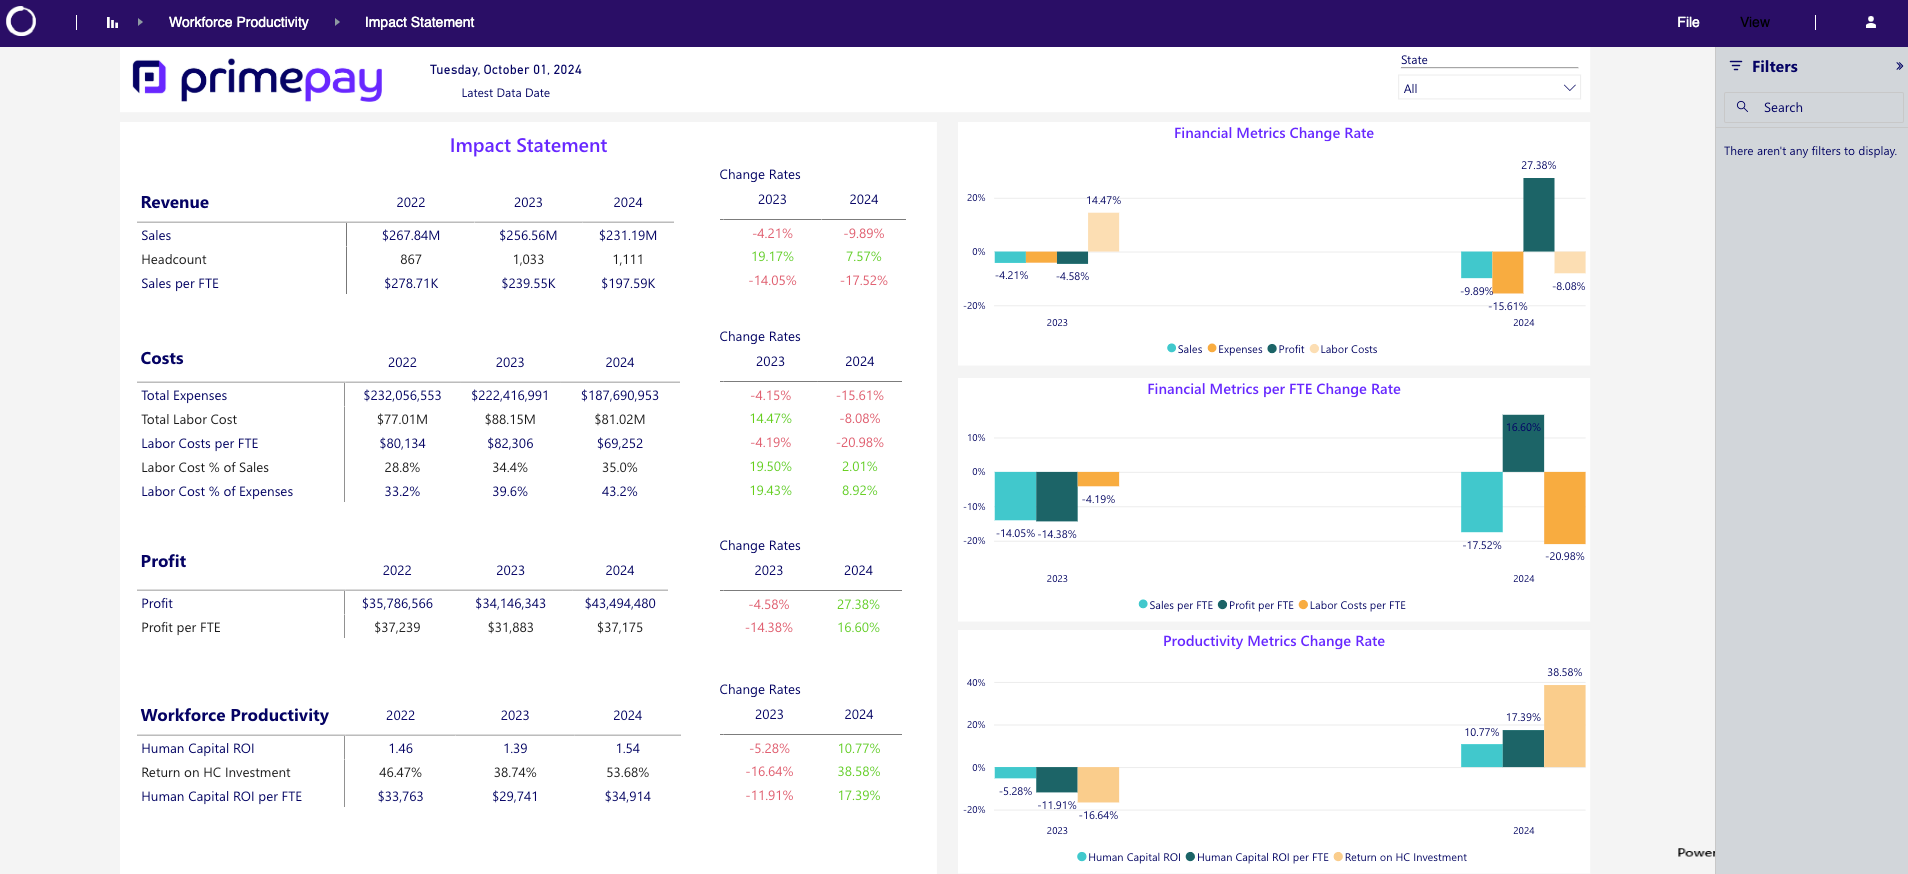Select Labor Costs per FTE legend entry
This screenshot has width=1908, height=874.
pos(1352,605)
